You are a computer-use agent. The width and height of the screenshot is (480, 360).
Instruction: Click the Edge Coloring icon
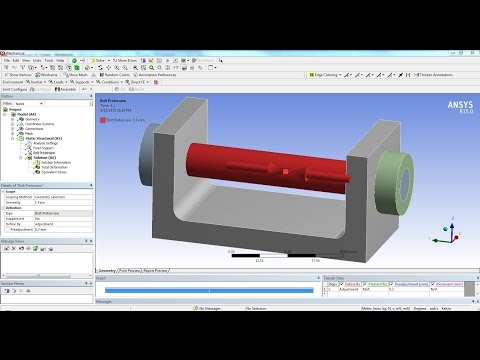[x=312, y=75]
